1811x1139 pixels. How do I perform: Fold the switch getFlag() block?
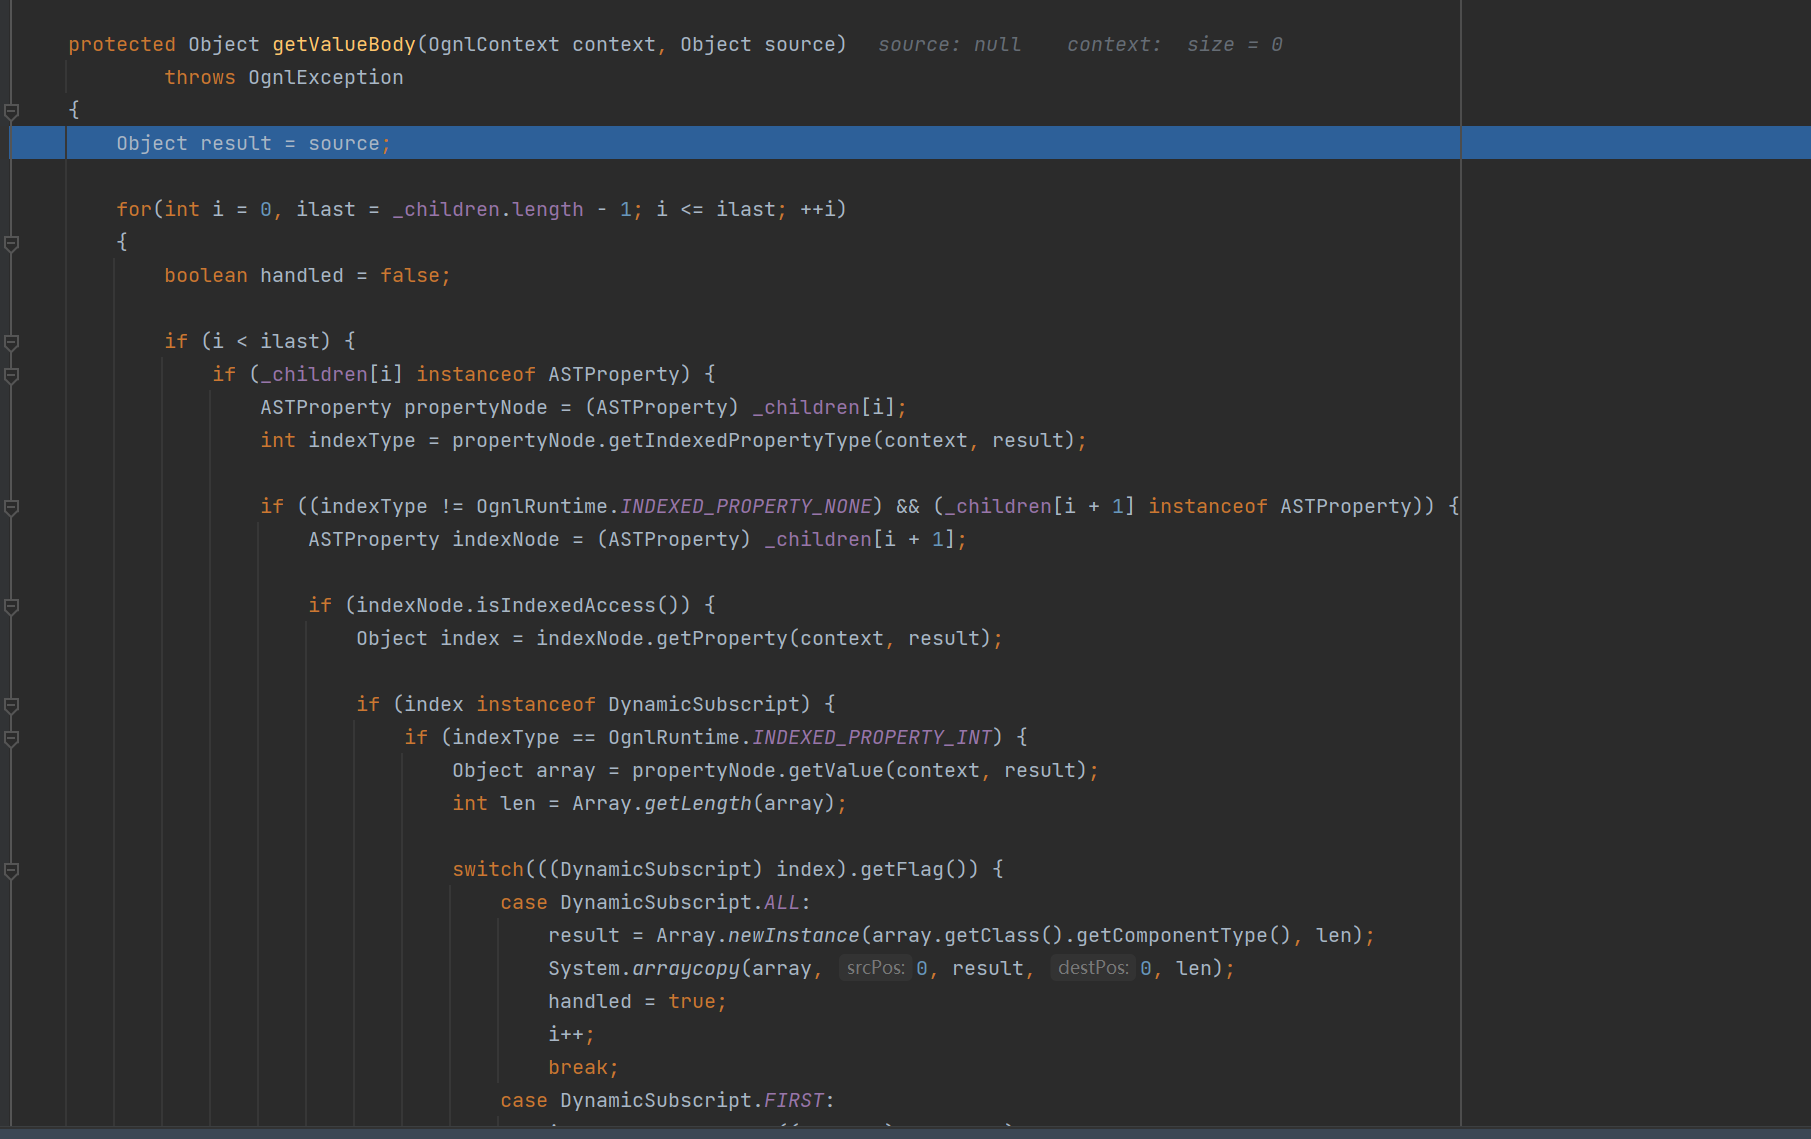click(12, 870)
